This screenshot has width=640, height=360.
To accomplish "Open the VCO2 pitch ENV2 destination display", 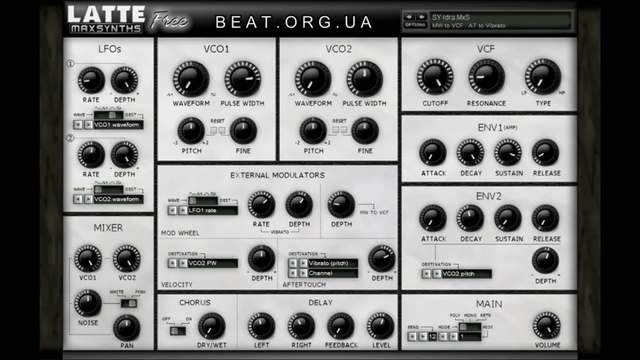I will [467, 274].
